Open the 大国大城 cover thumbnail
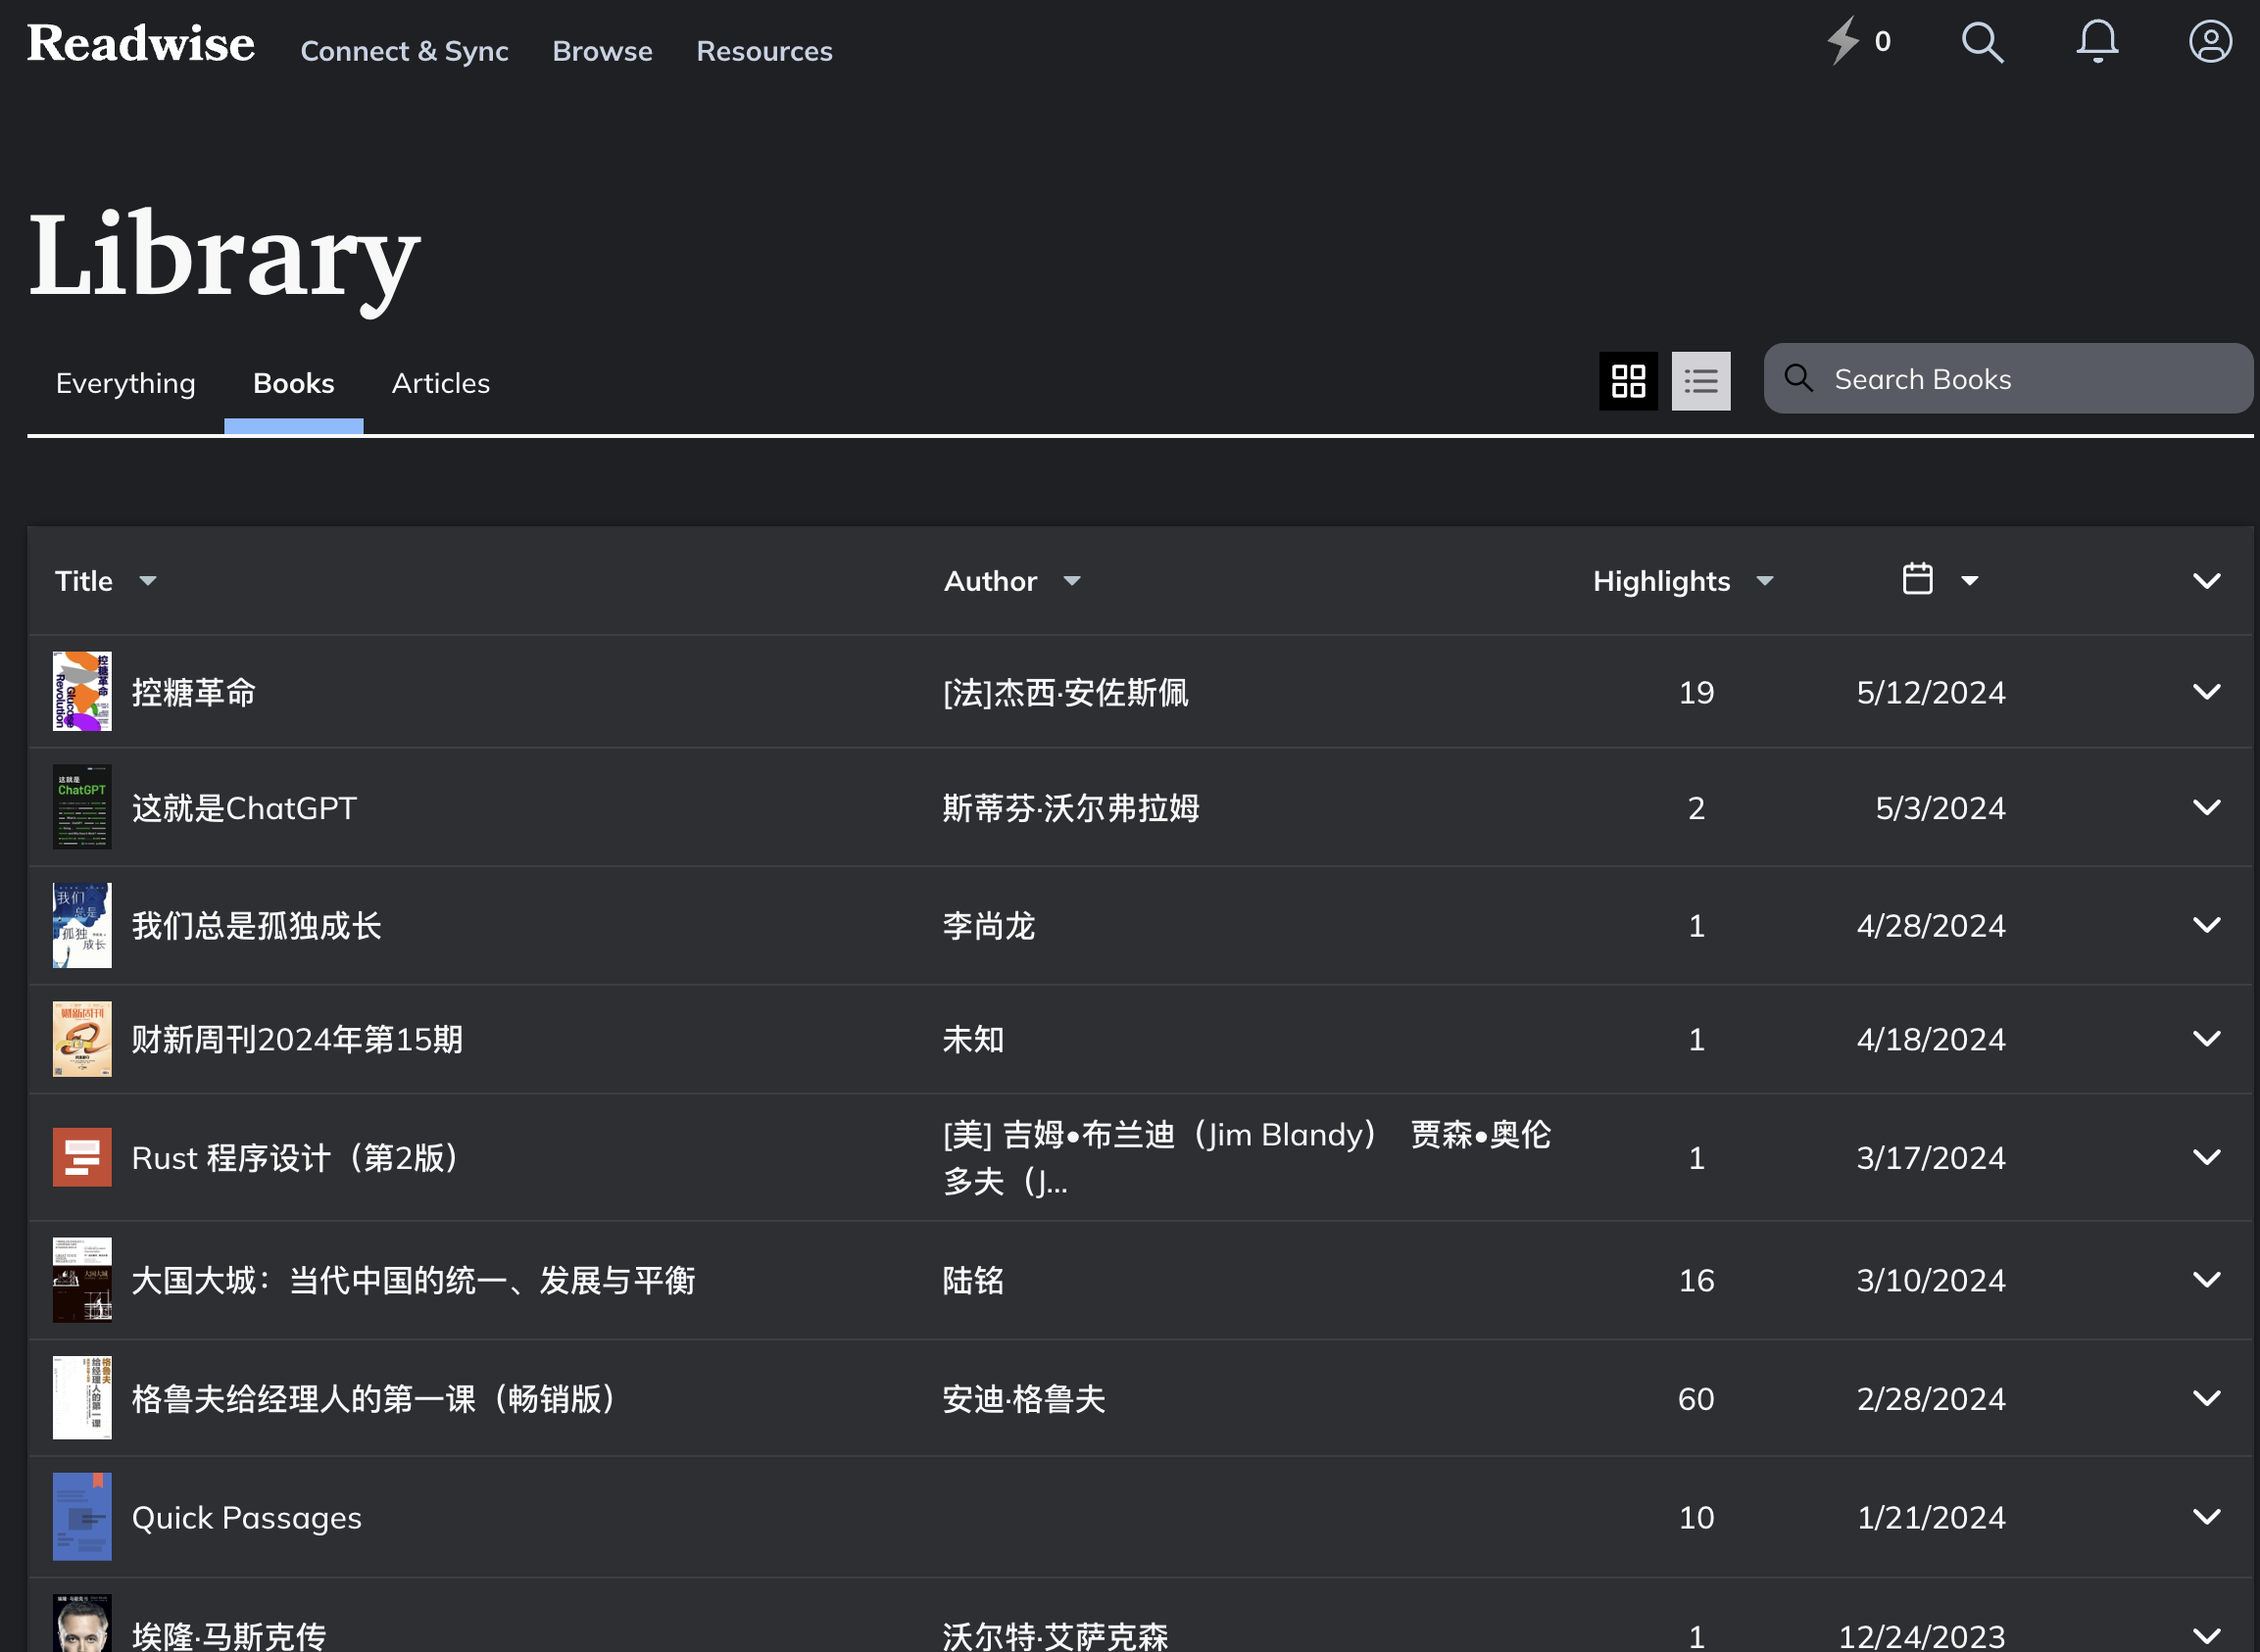 (82, 1280)
